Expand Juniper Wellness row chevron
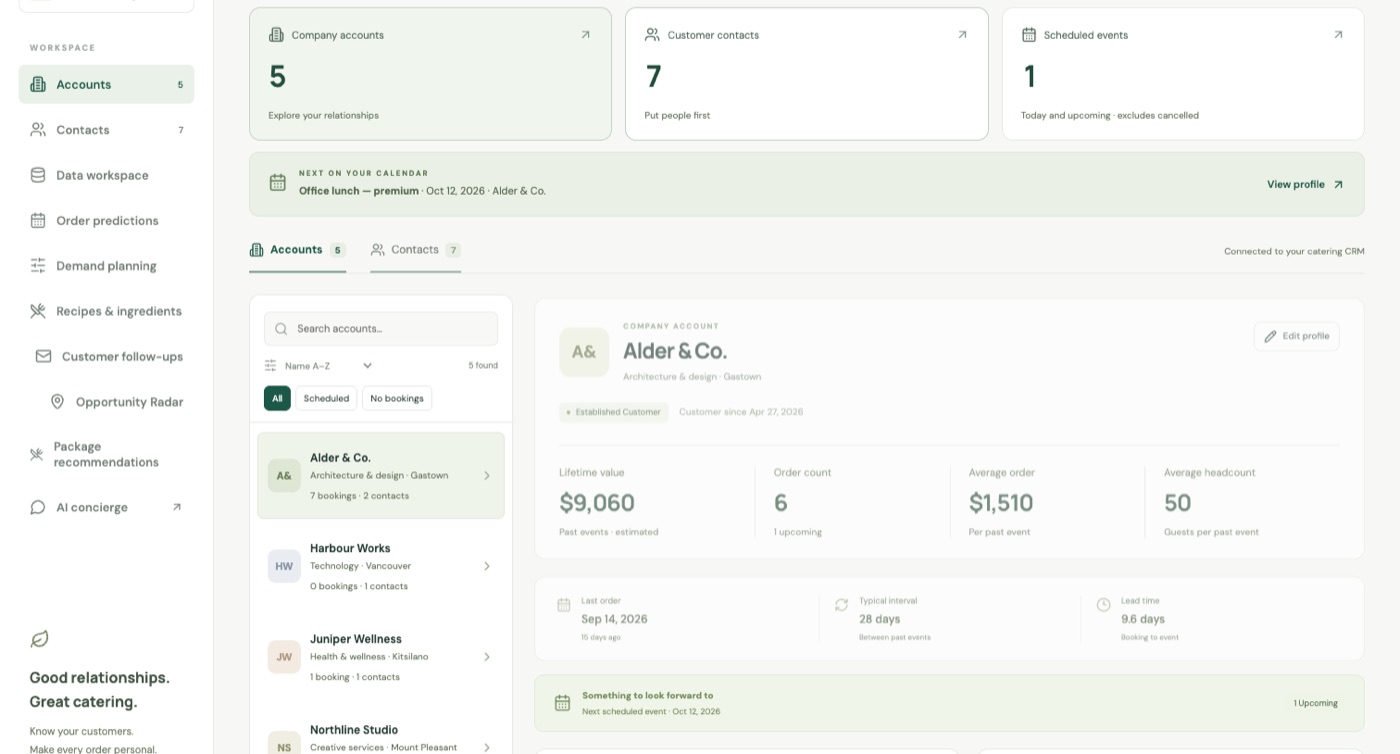This screenshot has width=1400, height=754. point(487,657)
